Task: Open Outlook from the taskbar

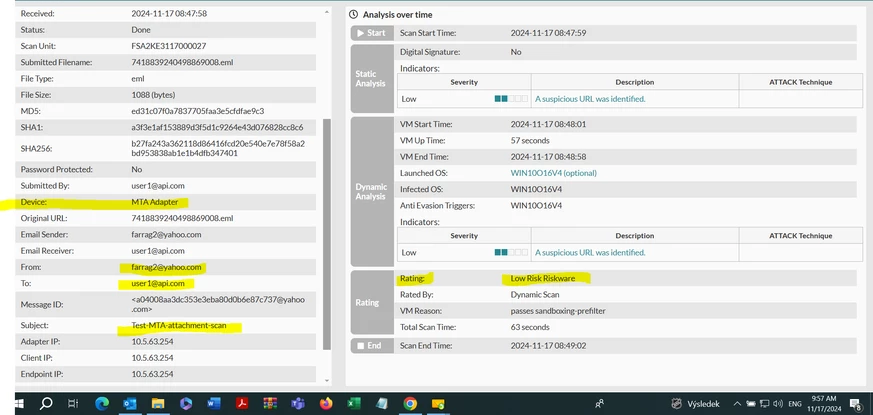Action: click(130, 404)
